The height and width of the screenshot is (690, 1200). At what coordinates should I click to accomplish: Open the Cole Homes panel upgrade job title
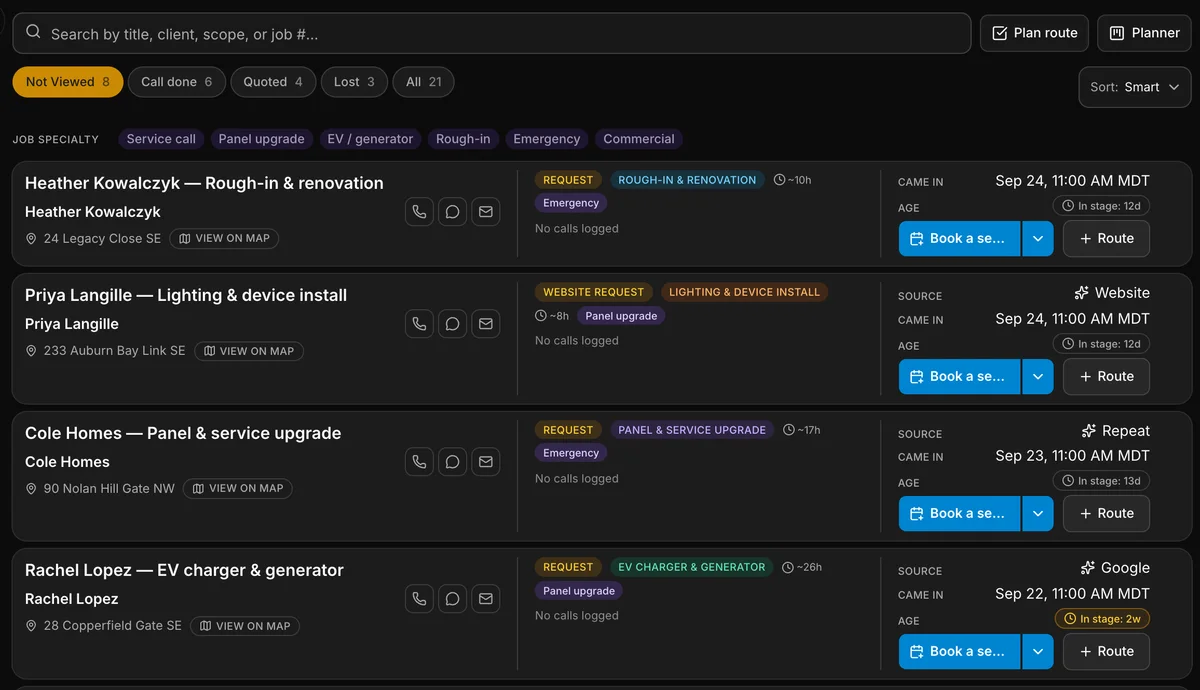click(x=183, y=433)
